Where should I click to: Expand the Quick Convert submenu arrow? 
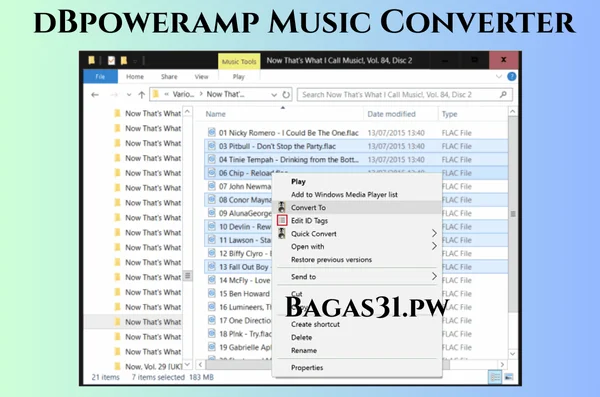[434, 233]
